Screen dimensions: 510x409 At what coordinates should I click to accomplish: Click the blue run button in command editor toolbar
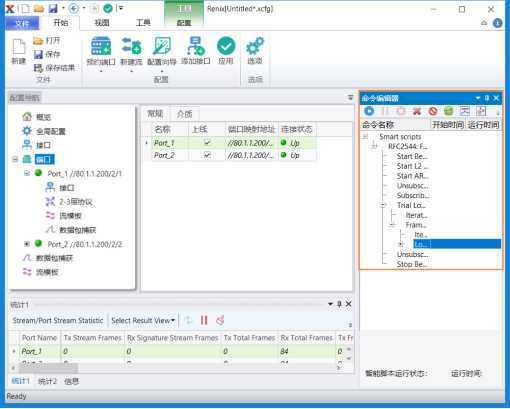tap(369, 111)
